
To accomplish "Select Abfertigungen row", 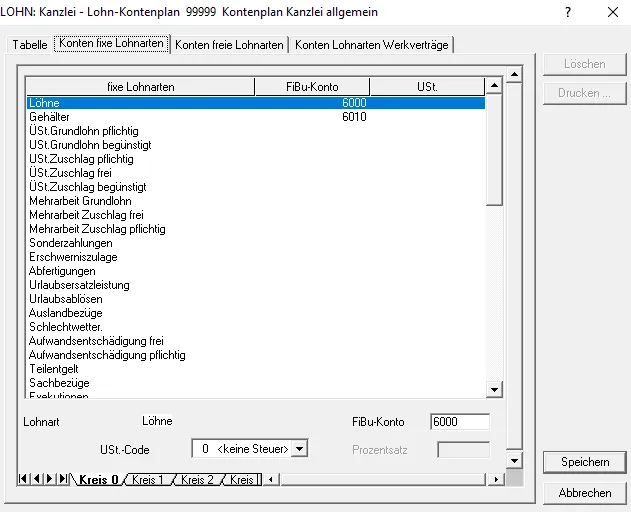I will pyautogui.click(x=256, y=271).
